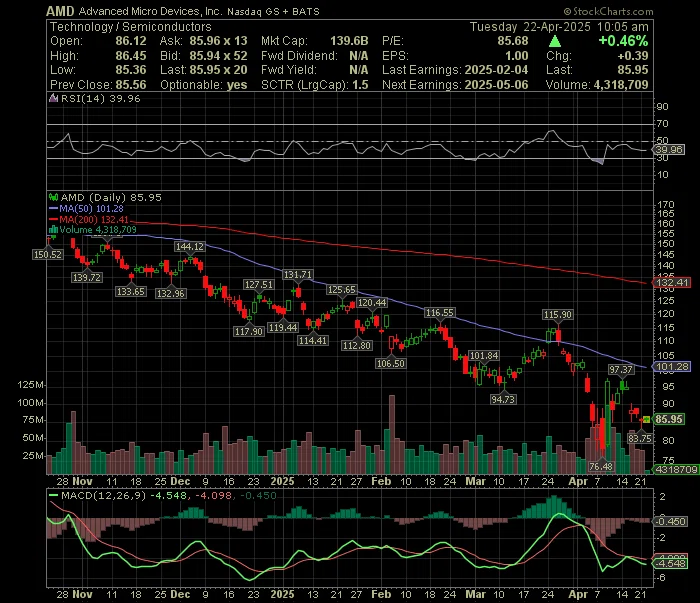
Task: Click the 116.55 high annotation label
Action: (440, 313)
